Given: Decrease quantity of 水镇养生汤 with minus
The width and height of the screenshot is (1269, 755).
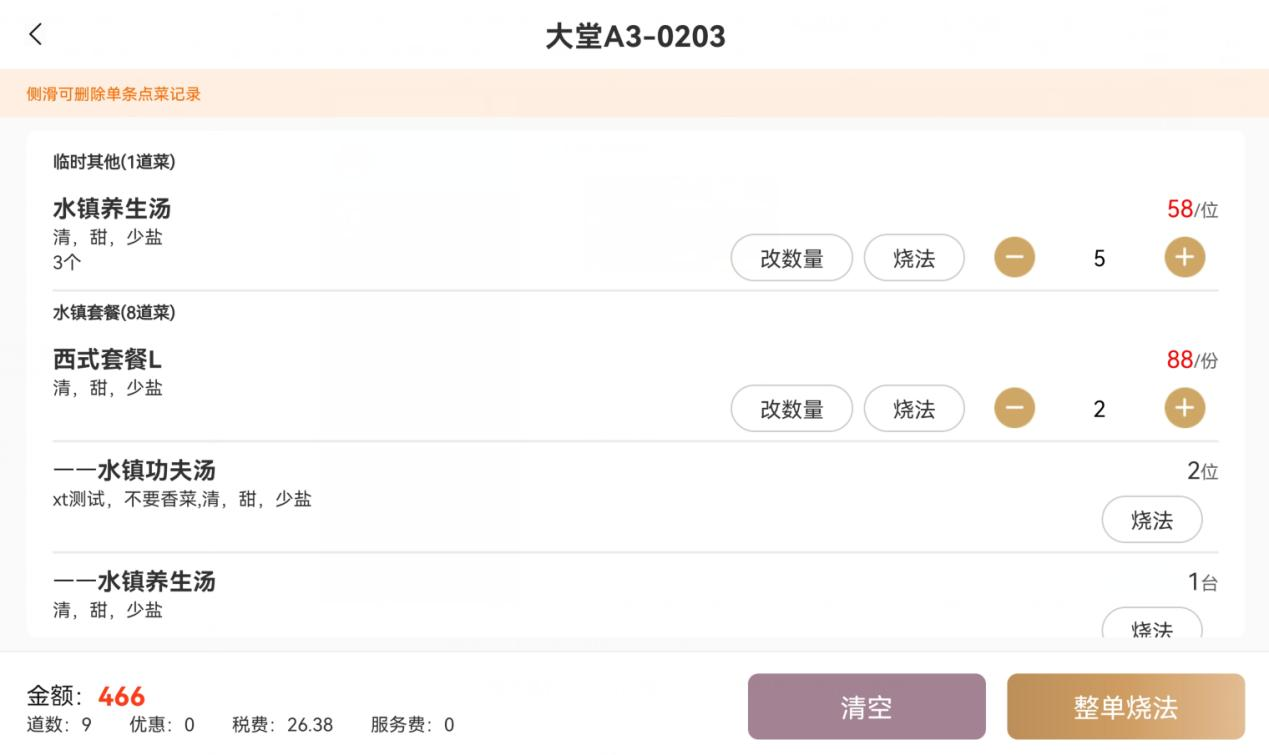Looking at the screenshot, I should [x=1014, y=258].
